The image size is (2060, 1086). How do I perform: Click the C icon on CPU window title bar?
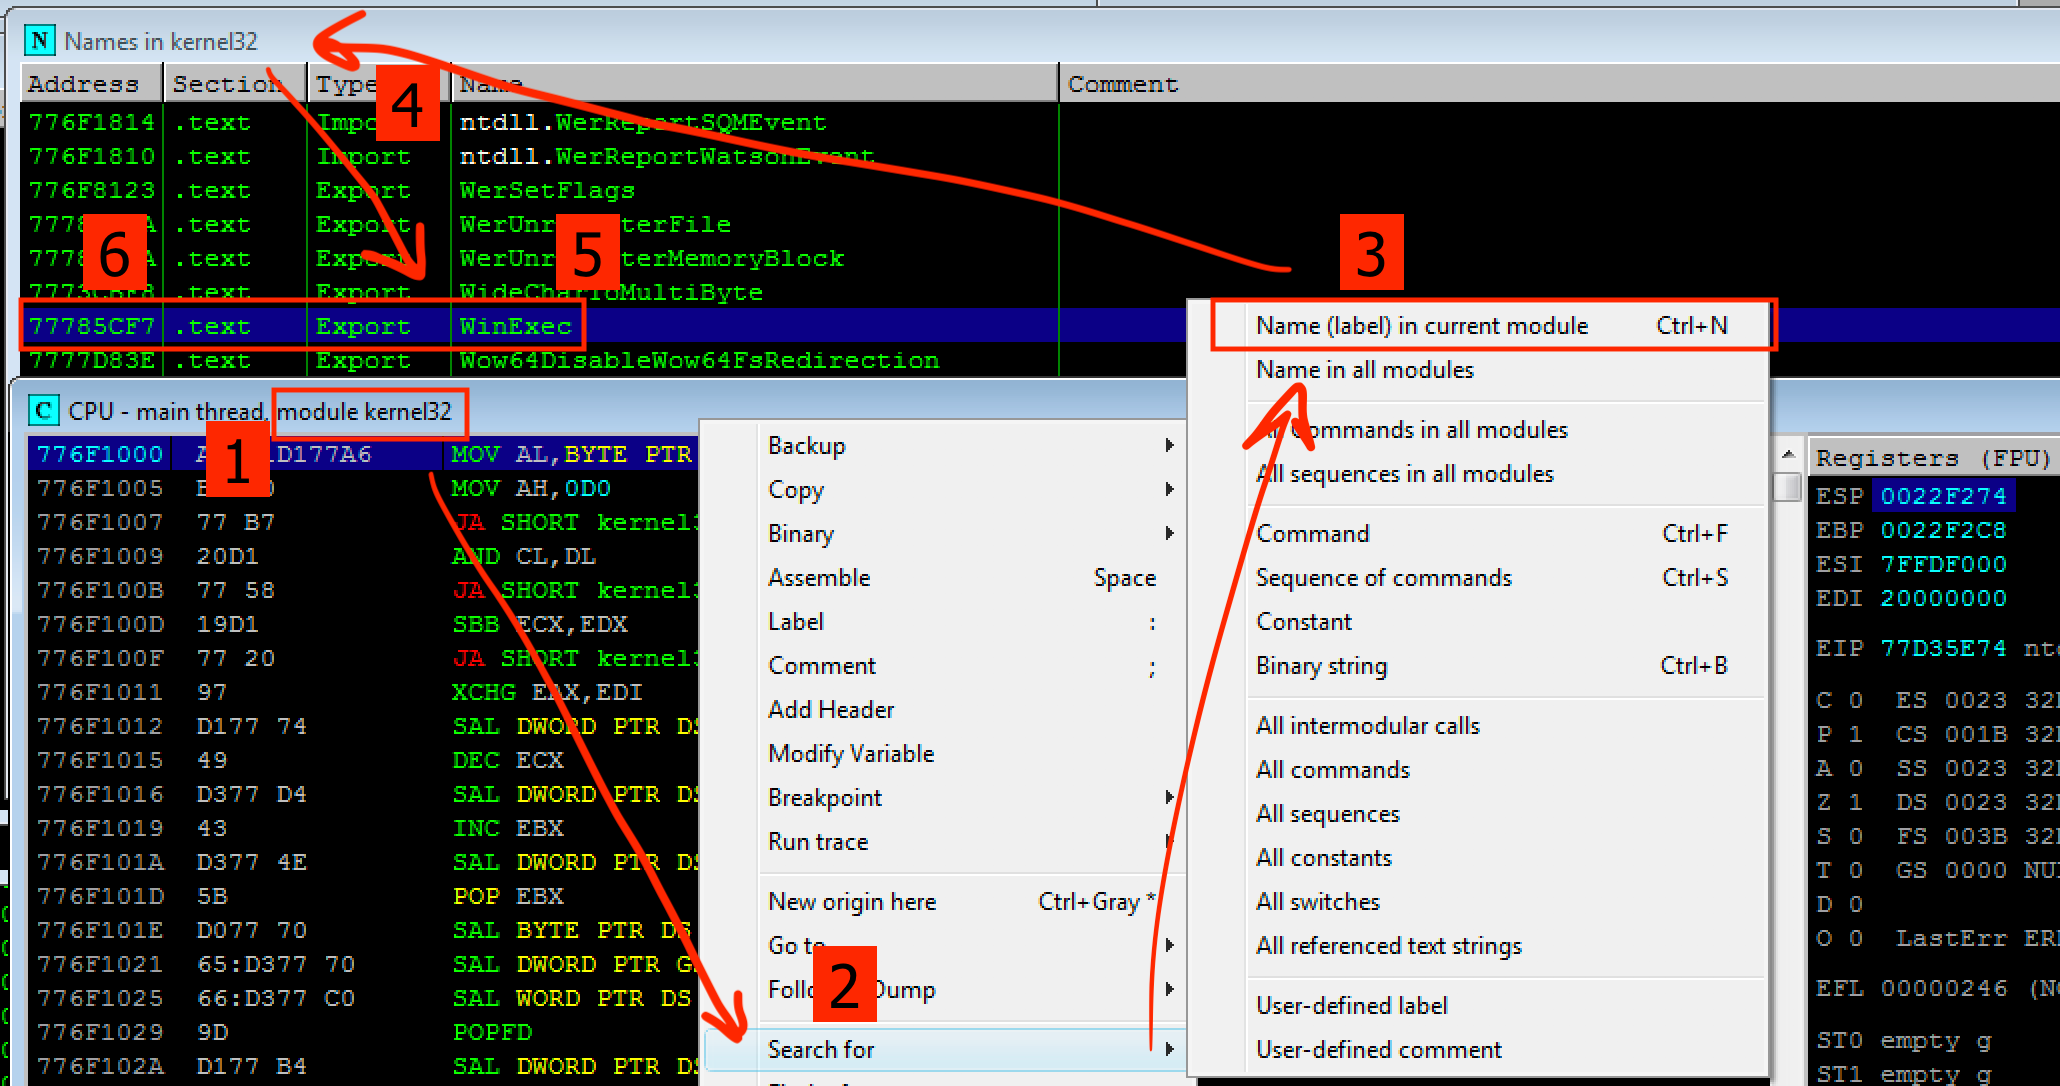pyautogui.click(x=41, y=411)
